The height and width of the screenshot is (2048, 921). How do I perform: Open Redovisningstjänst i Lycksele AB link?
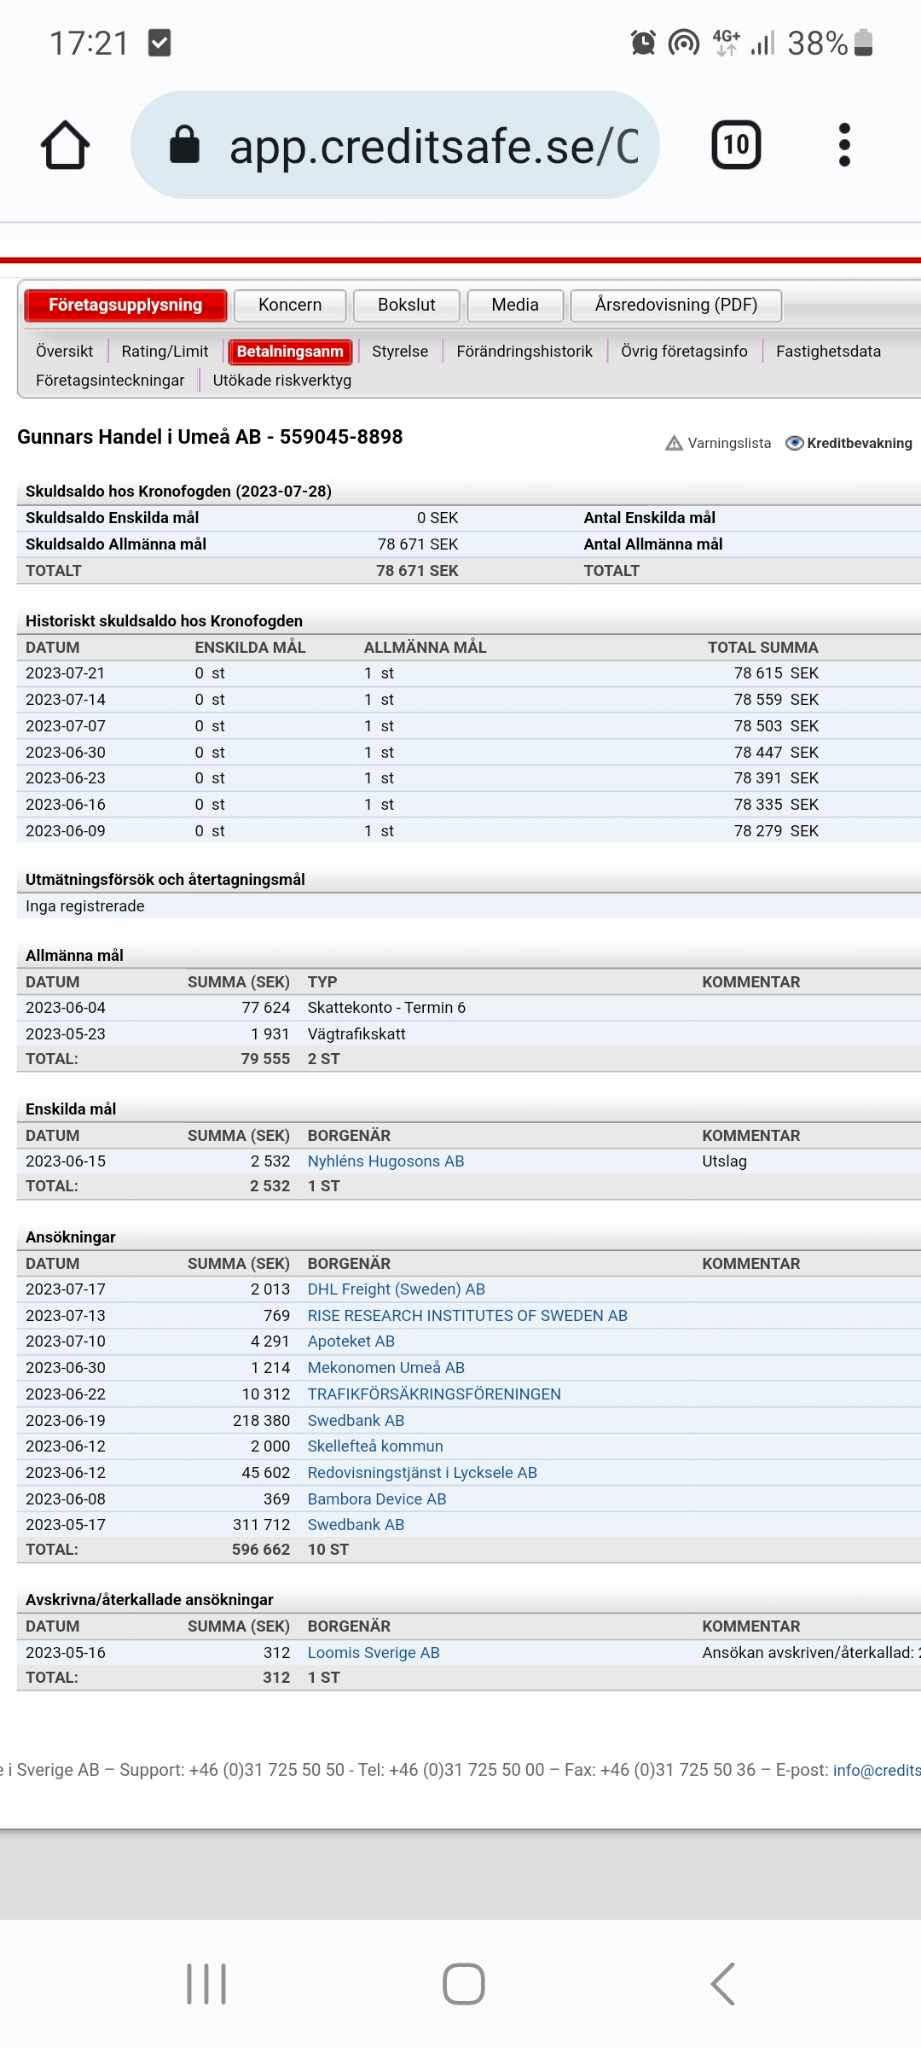(422, 1473)
